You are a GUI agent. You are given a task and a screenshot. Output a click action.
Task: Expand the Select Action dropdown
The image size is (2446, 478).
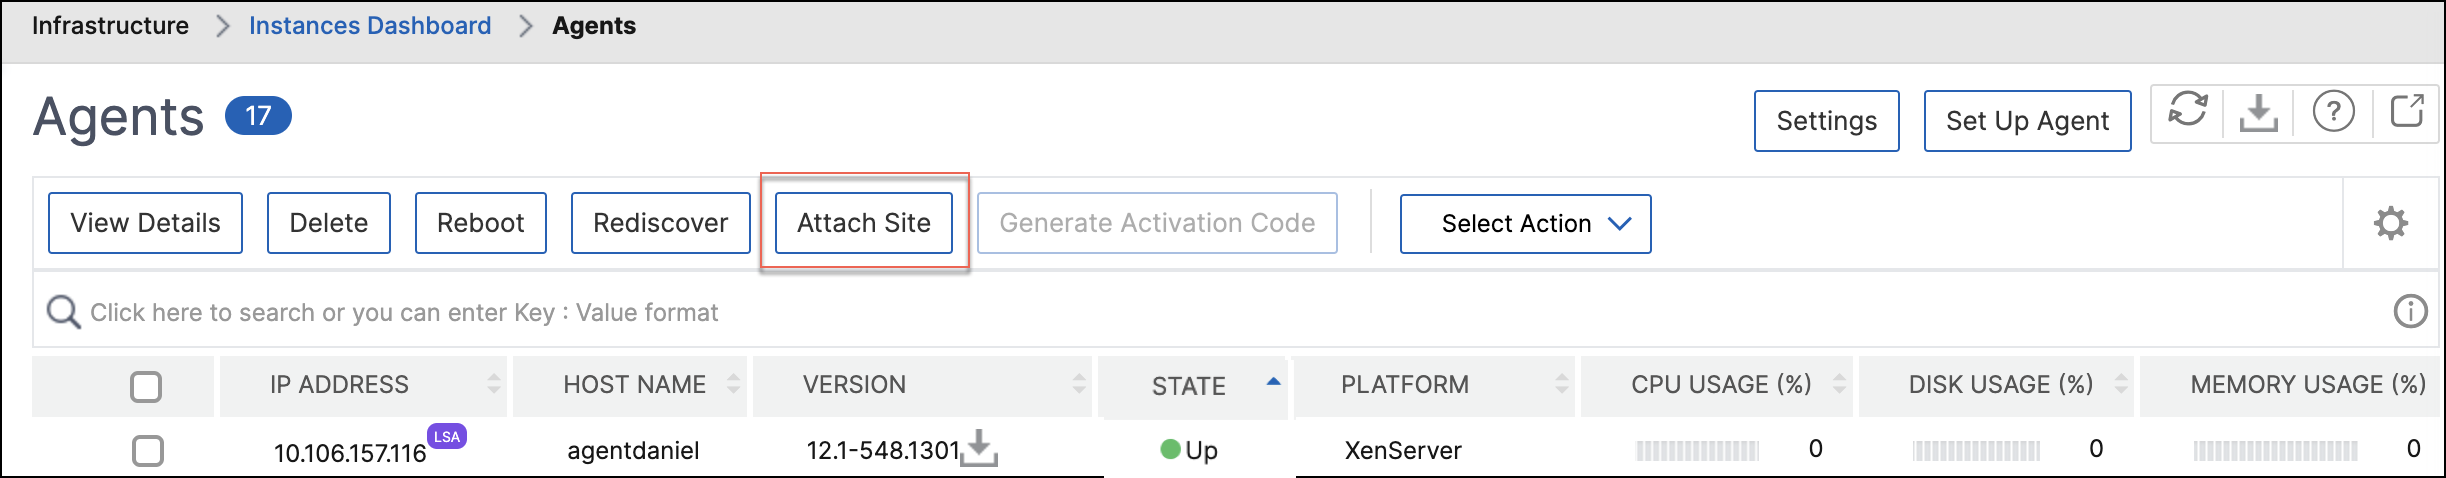pos(1525,224)
